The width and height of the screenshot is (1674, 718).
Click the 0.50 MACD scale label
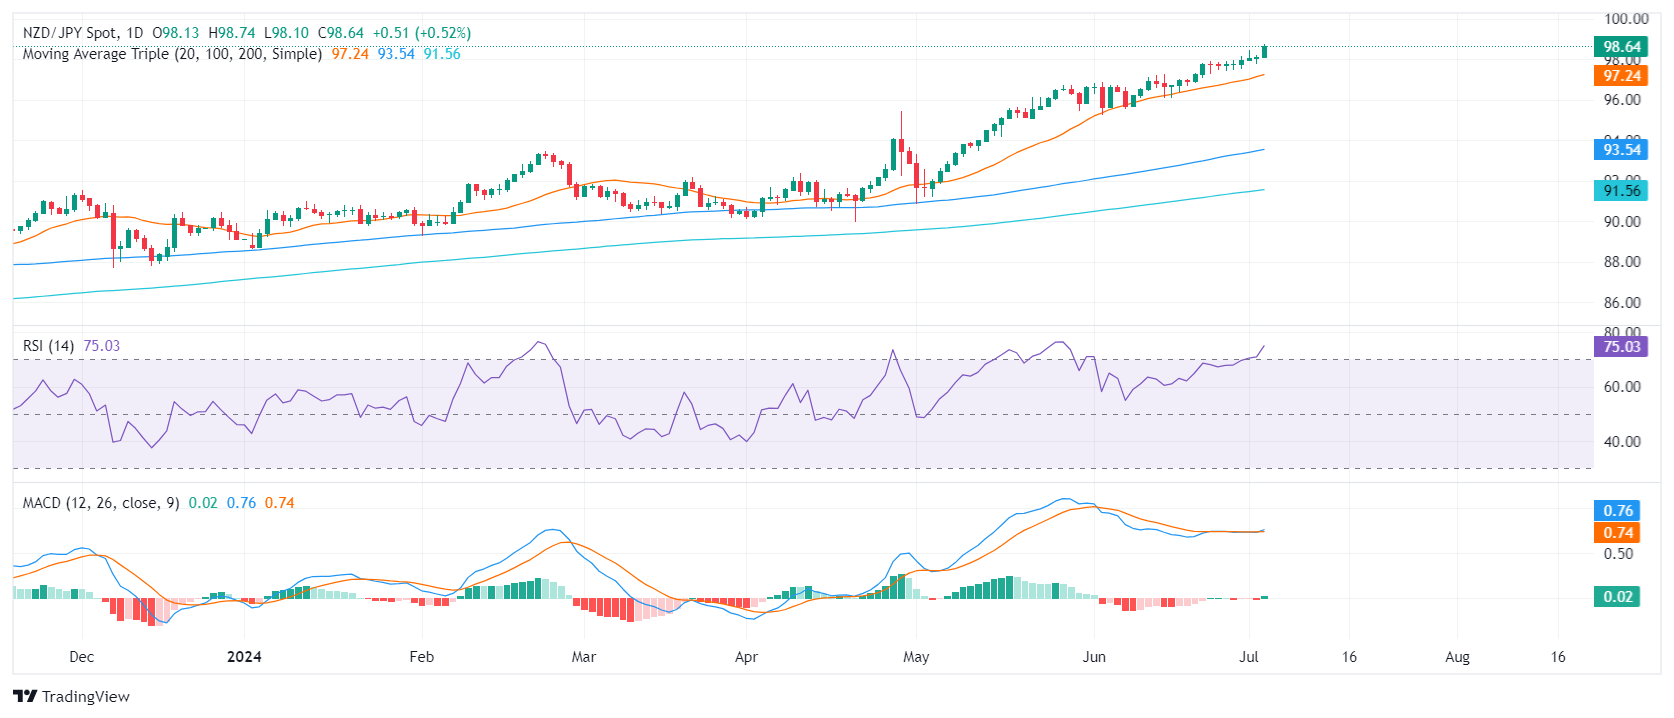coord(1618,554)
